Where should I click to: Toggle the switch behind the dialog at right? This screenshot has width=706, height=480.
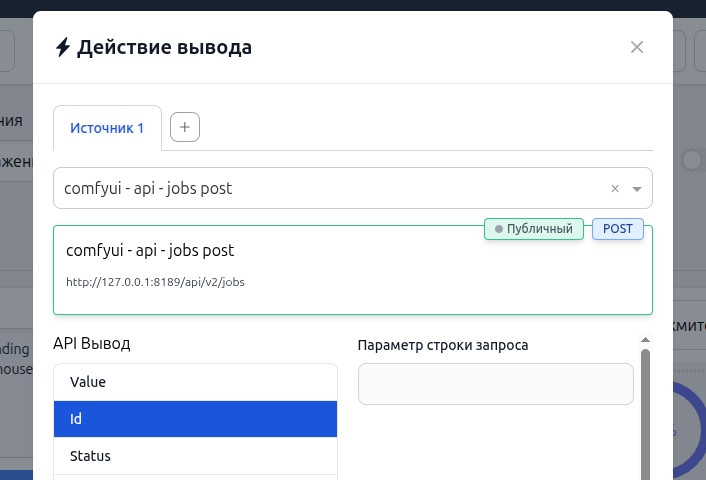(692, 160)
